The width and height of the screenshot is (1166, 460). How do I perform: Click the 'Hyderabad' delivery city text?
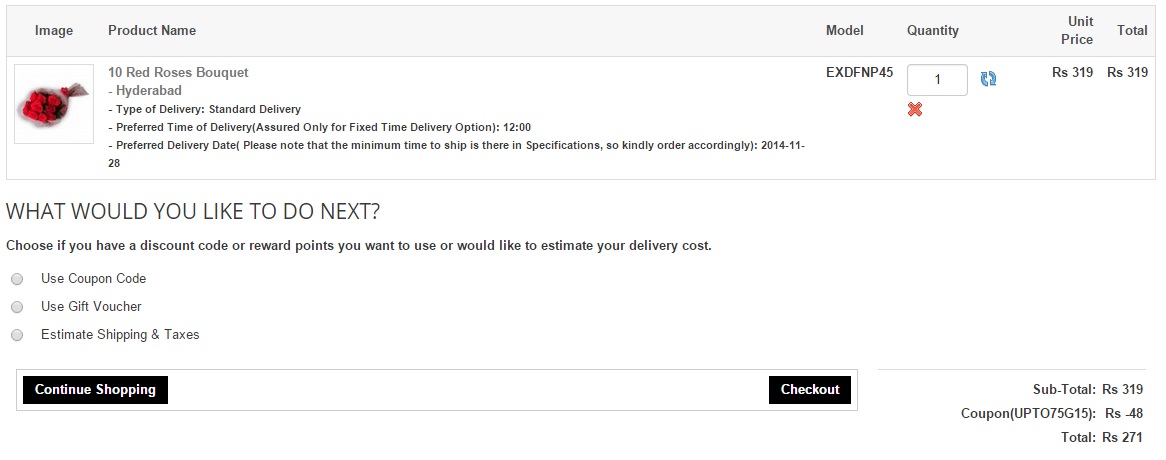click(x=149, y=90)
